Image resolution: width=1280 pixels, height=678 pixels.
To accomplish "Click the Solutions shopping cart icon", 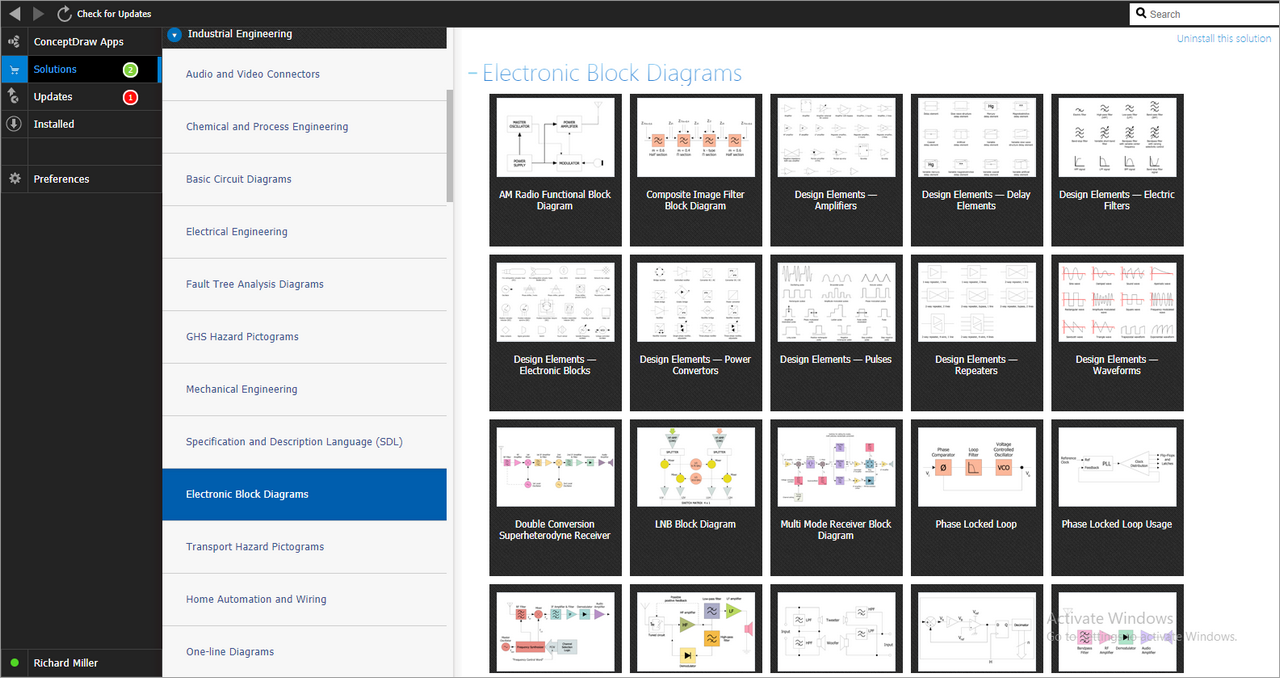I will click(14, 70).
